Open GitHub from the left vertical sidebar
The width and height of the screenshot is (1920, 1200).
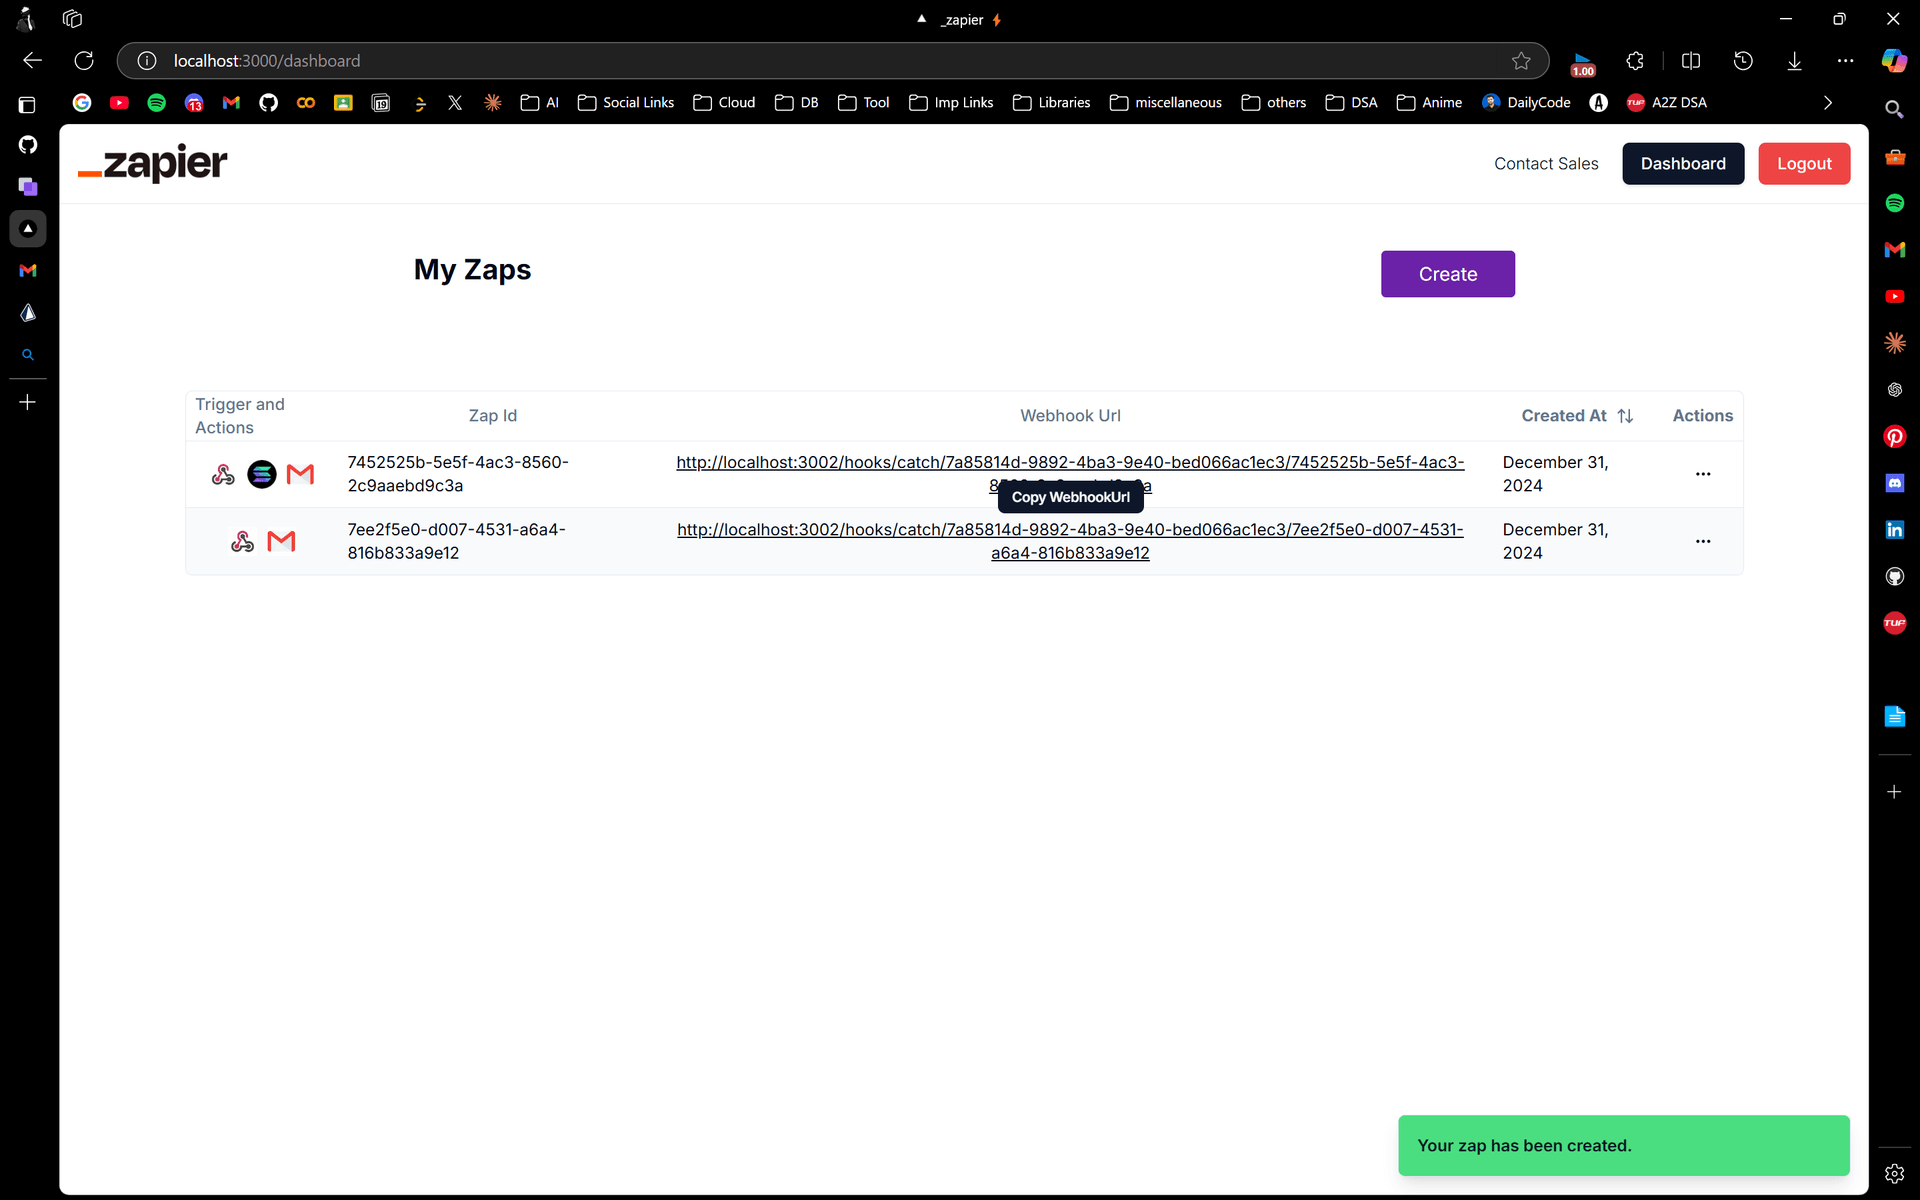(28, 144)
